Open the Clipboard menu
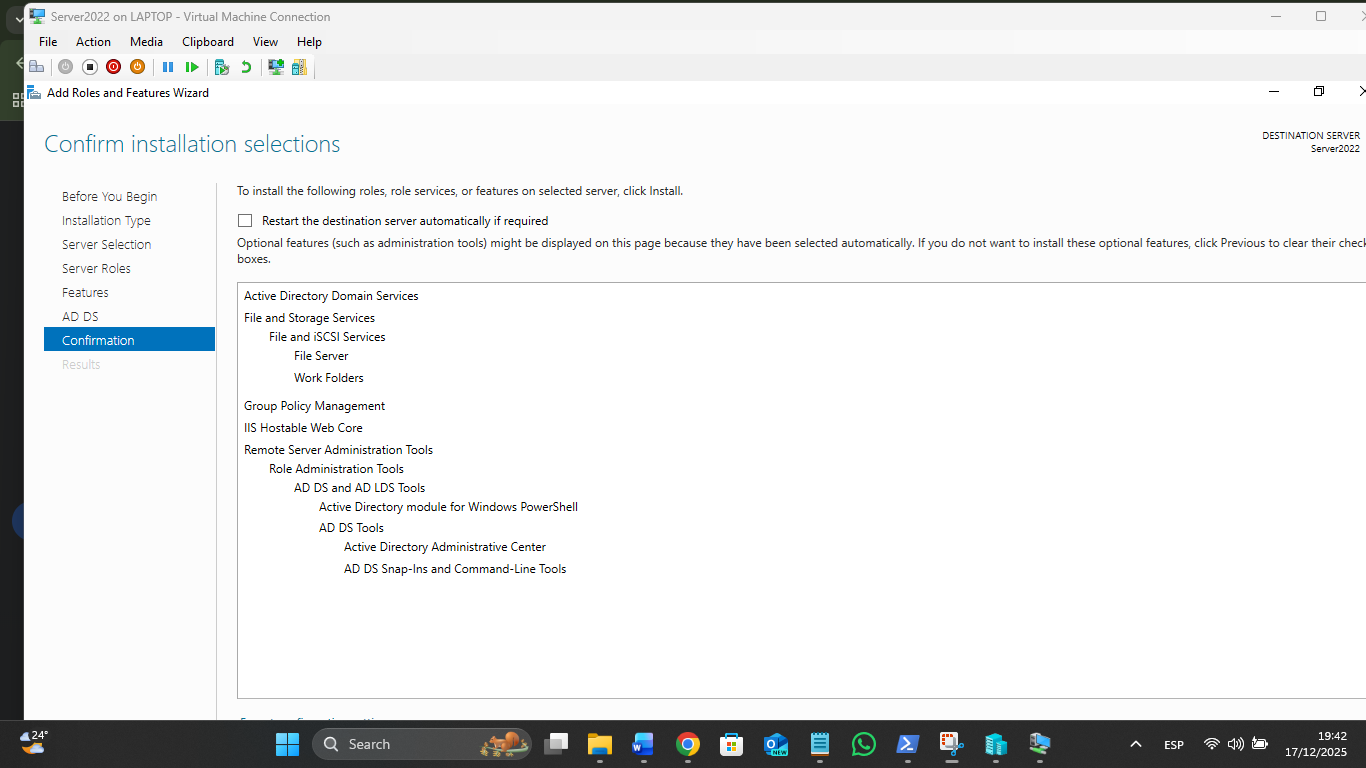This screenshot has width=1366, height=768. (208, 42)
